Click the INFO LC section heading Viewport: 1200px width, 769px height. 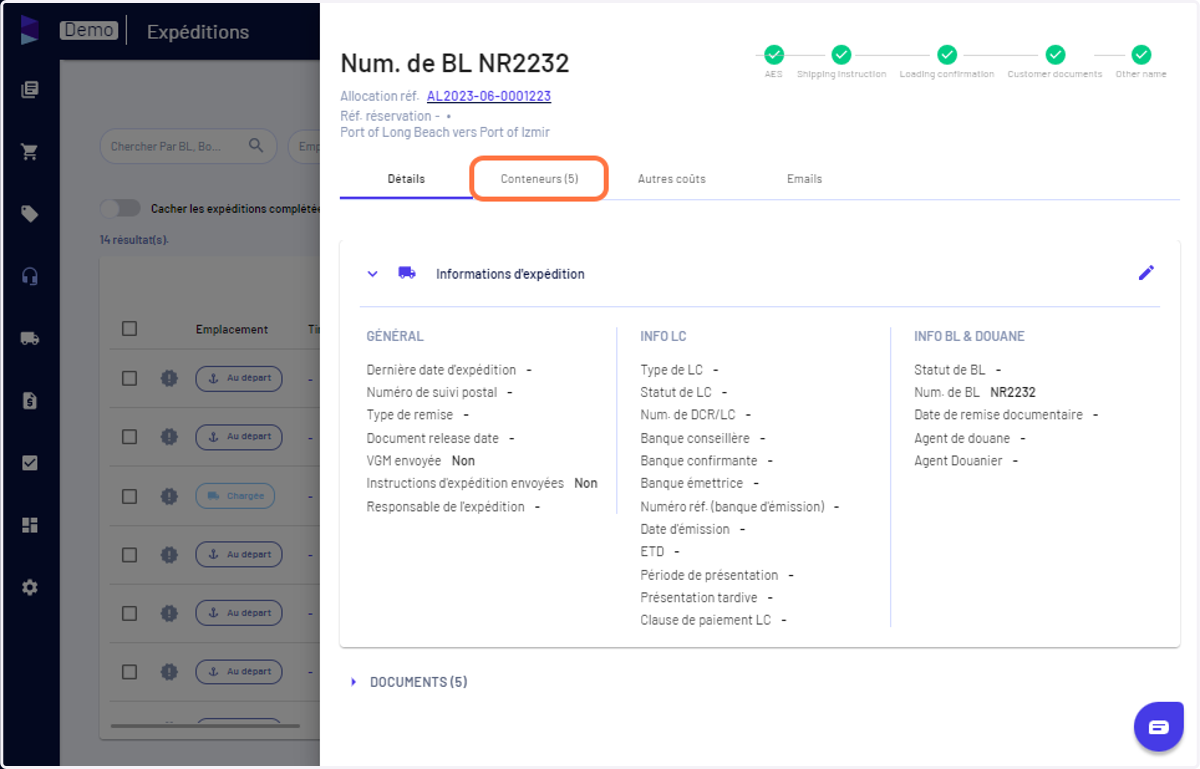click(x=663, y=336)
